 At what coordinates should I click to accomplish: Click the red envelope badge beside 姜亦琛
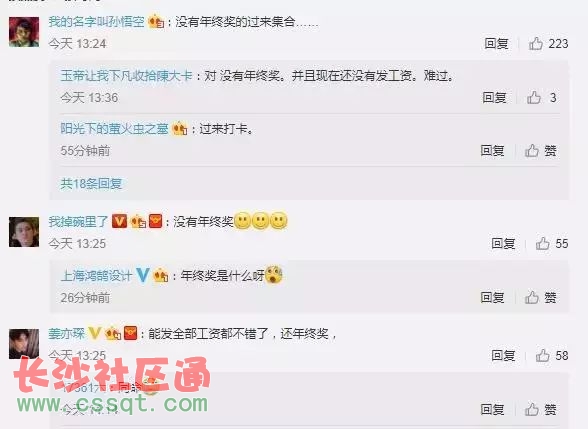(130, 333)
